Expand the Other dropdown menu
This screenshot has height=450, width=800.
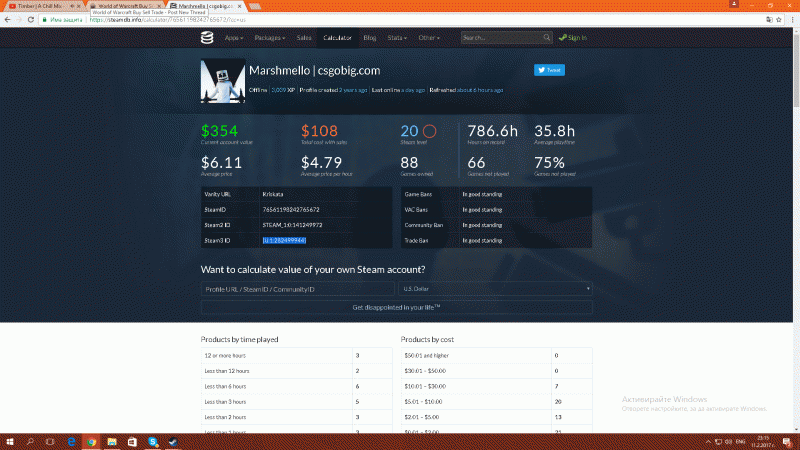429,38
